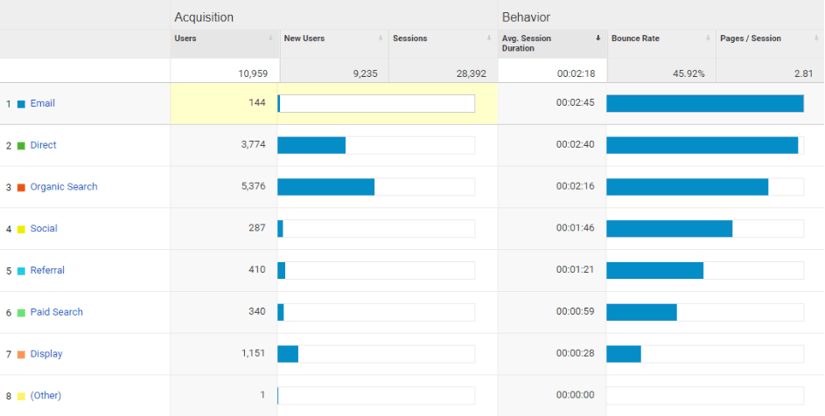Open the Organic Search channel link

[64, 187]
